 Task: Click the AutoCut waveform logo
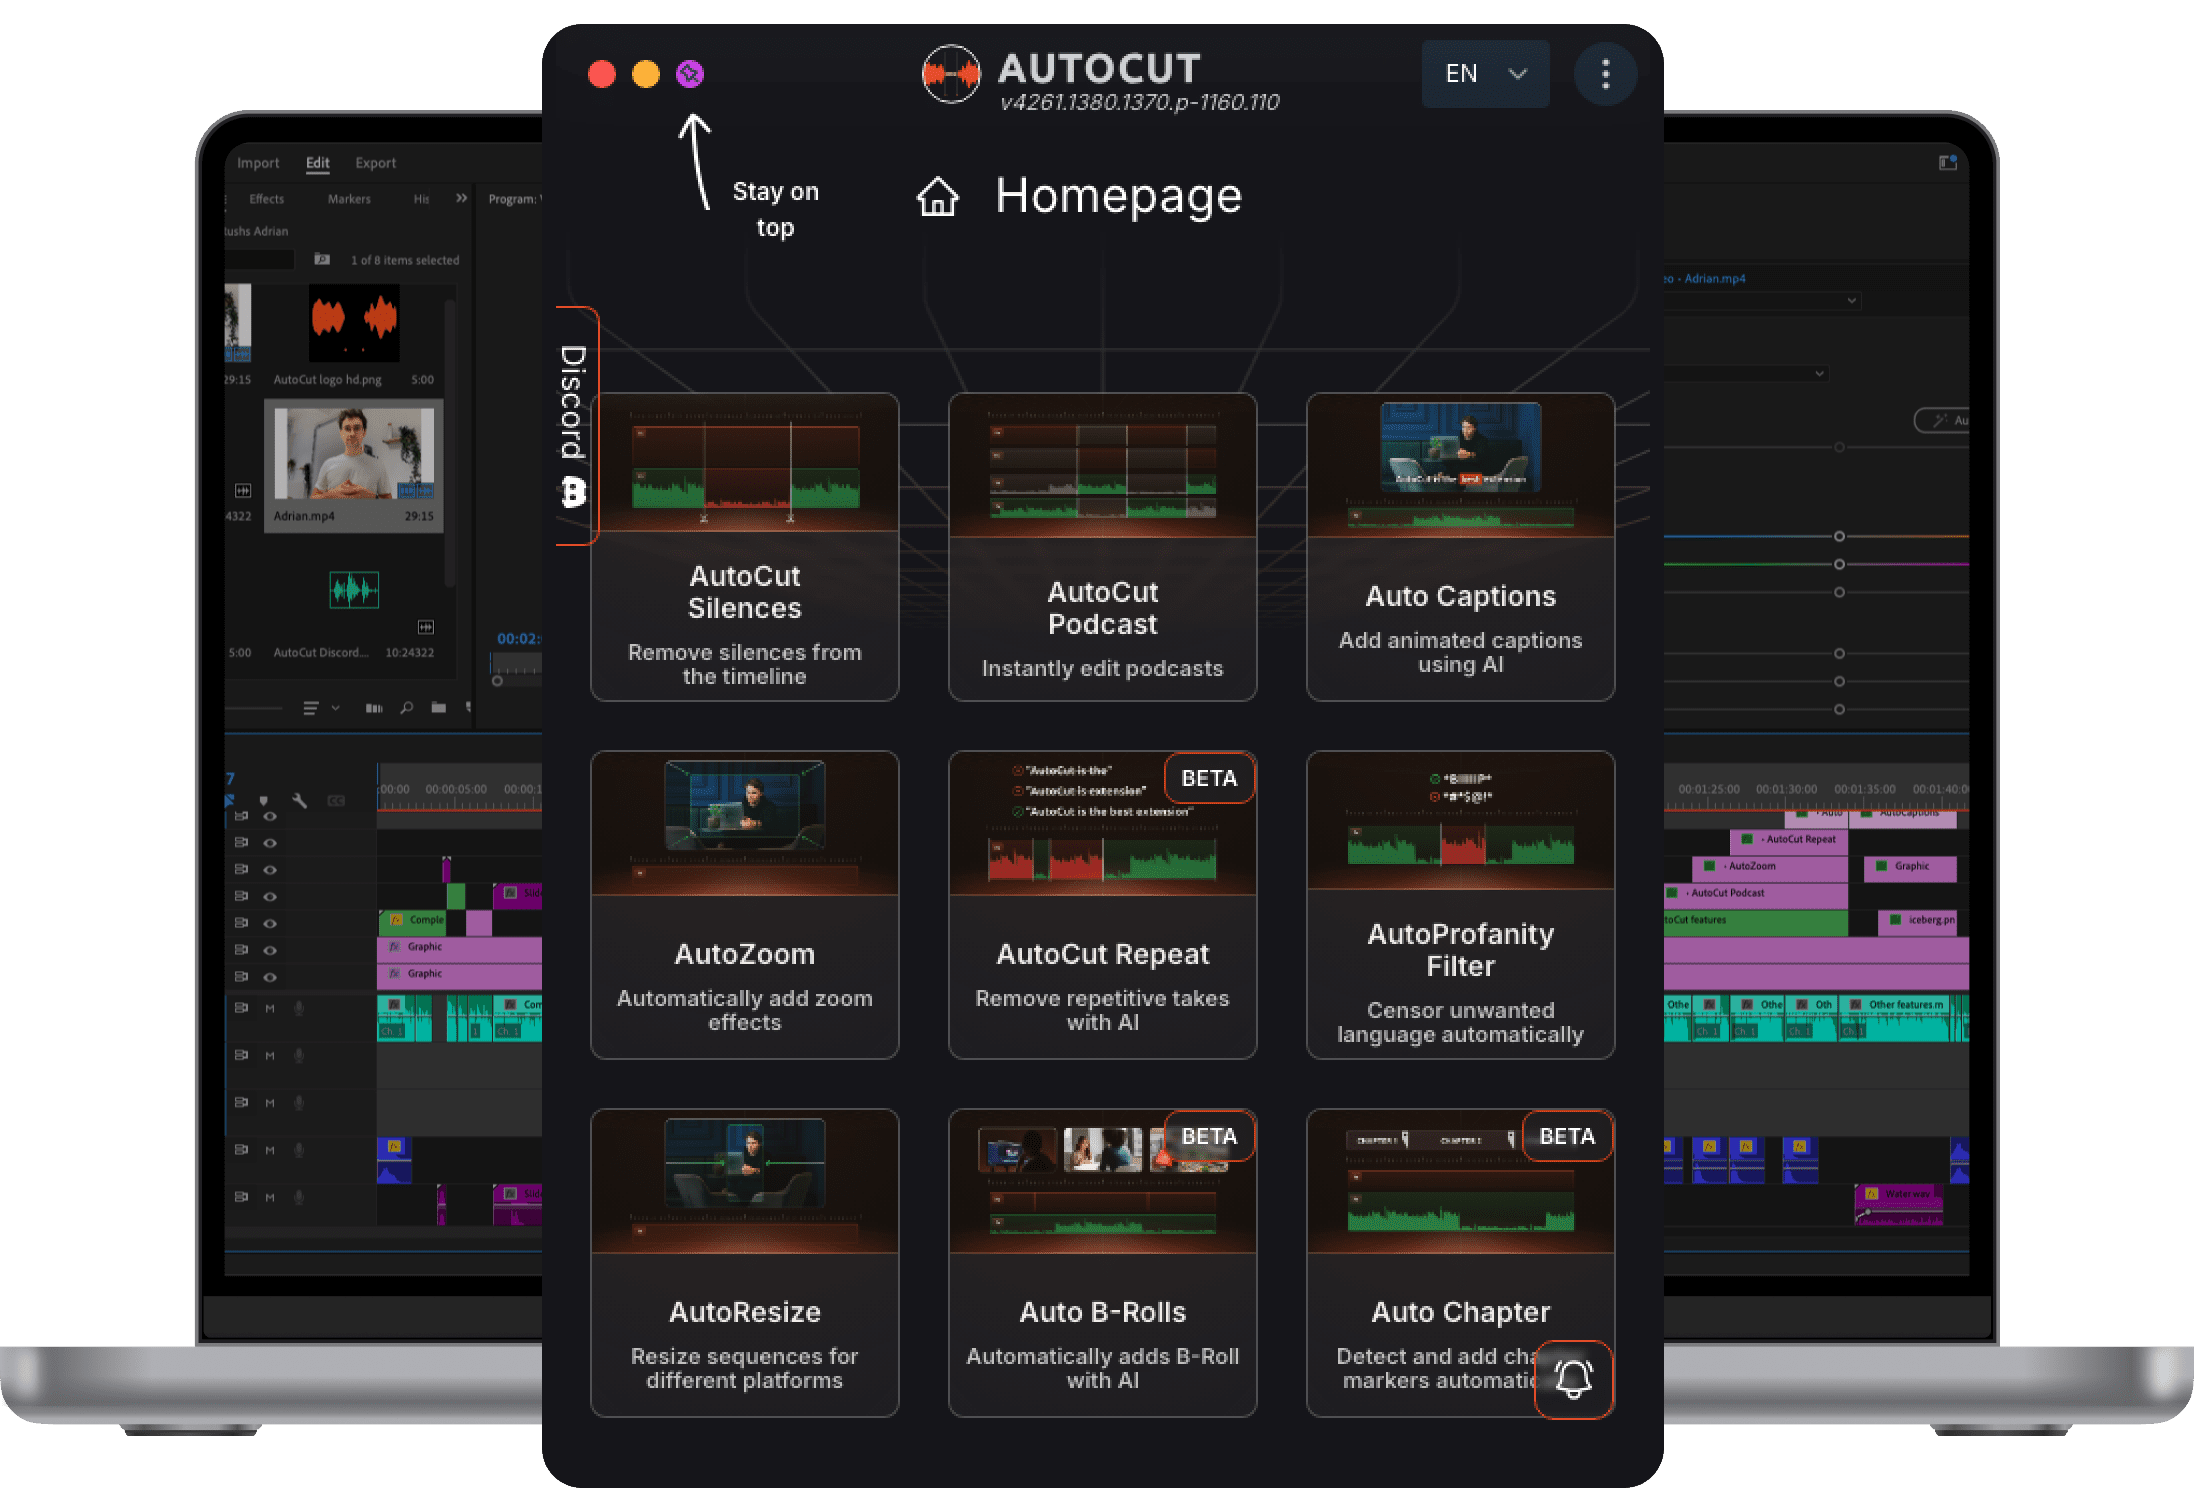(950, 74)
